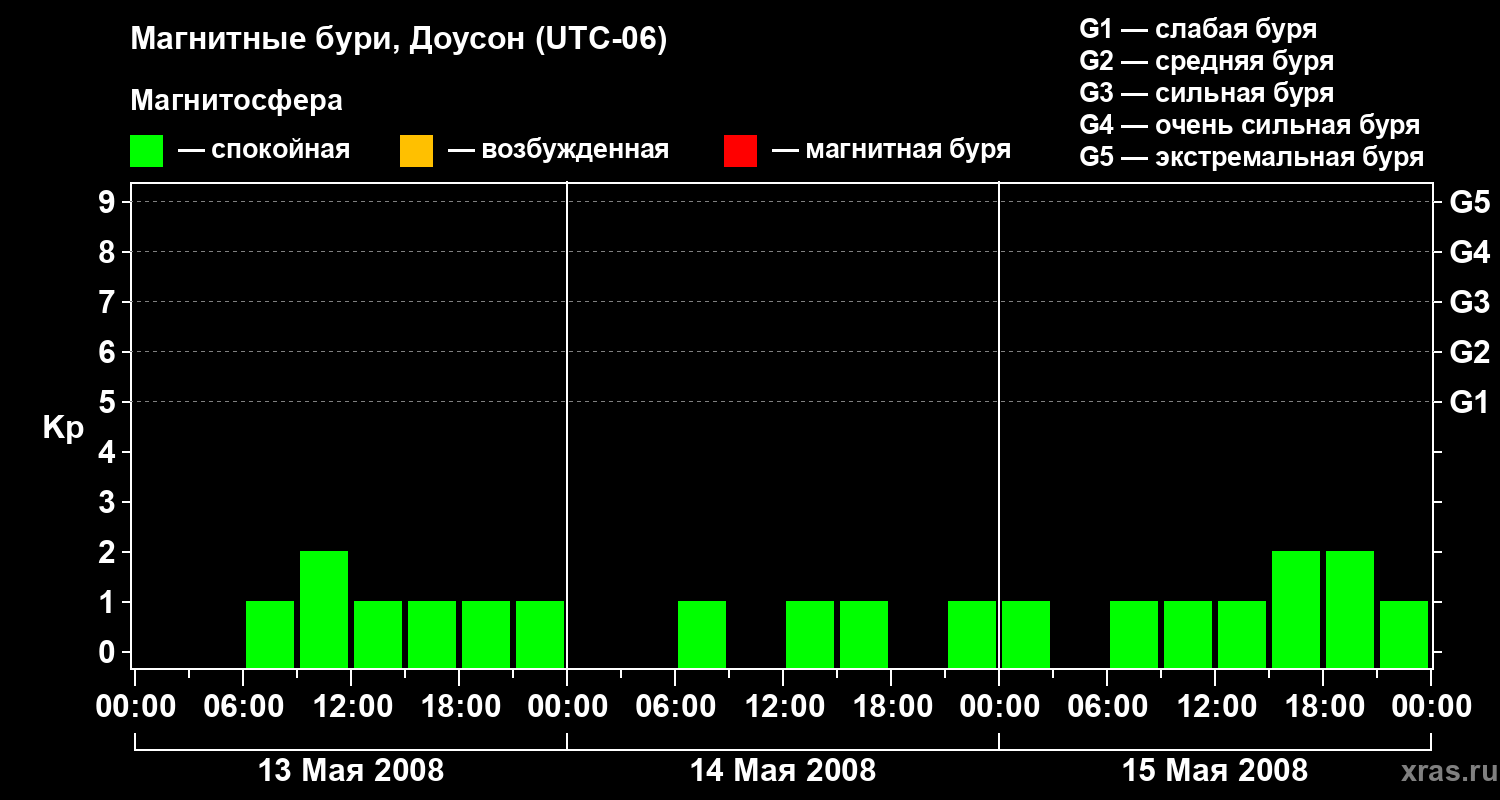Click the '15 Мая 2008' date label

[1215, 770]
